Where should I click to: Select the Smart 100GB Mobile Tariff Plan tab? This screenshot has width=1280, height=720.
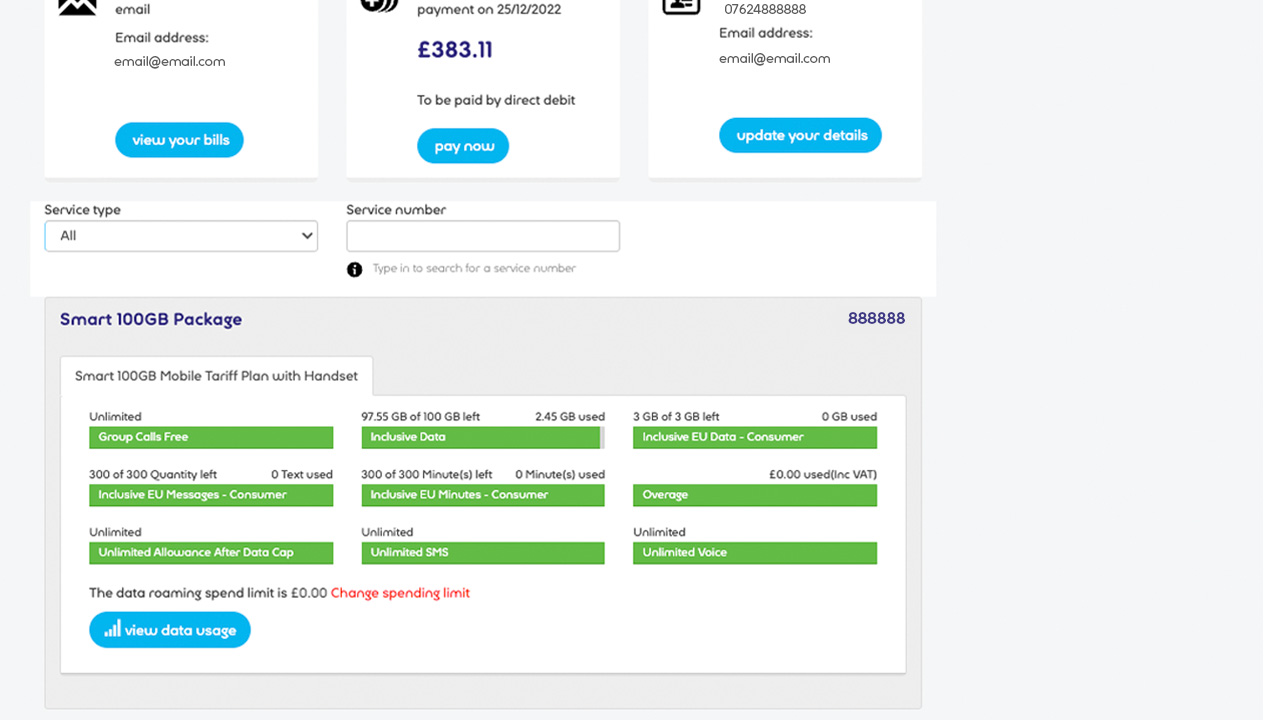[x=216, y=376]
